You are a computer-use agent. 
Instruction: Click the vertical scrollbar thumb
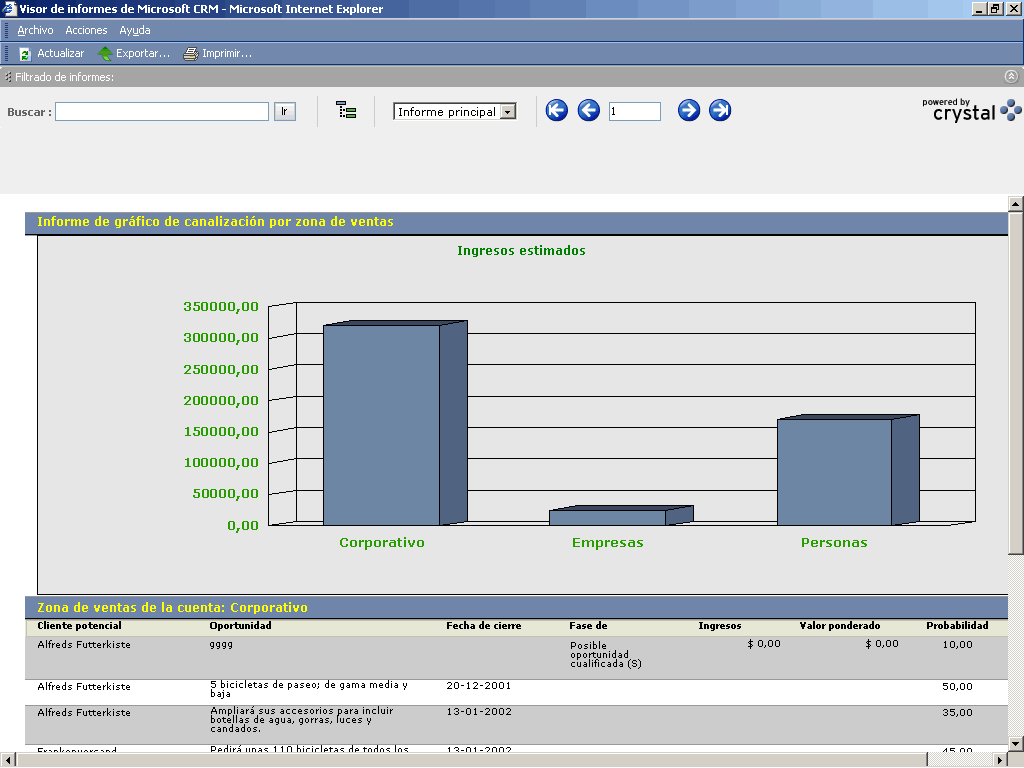1016,383
